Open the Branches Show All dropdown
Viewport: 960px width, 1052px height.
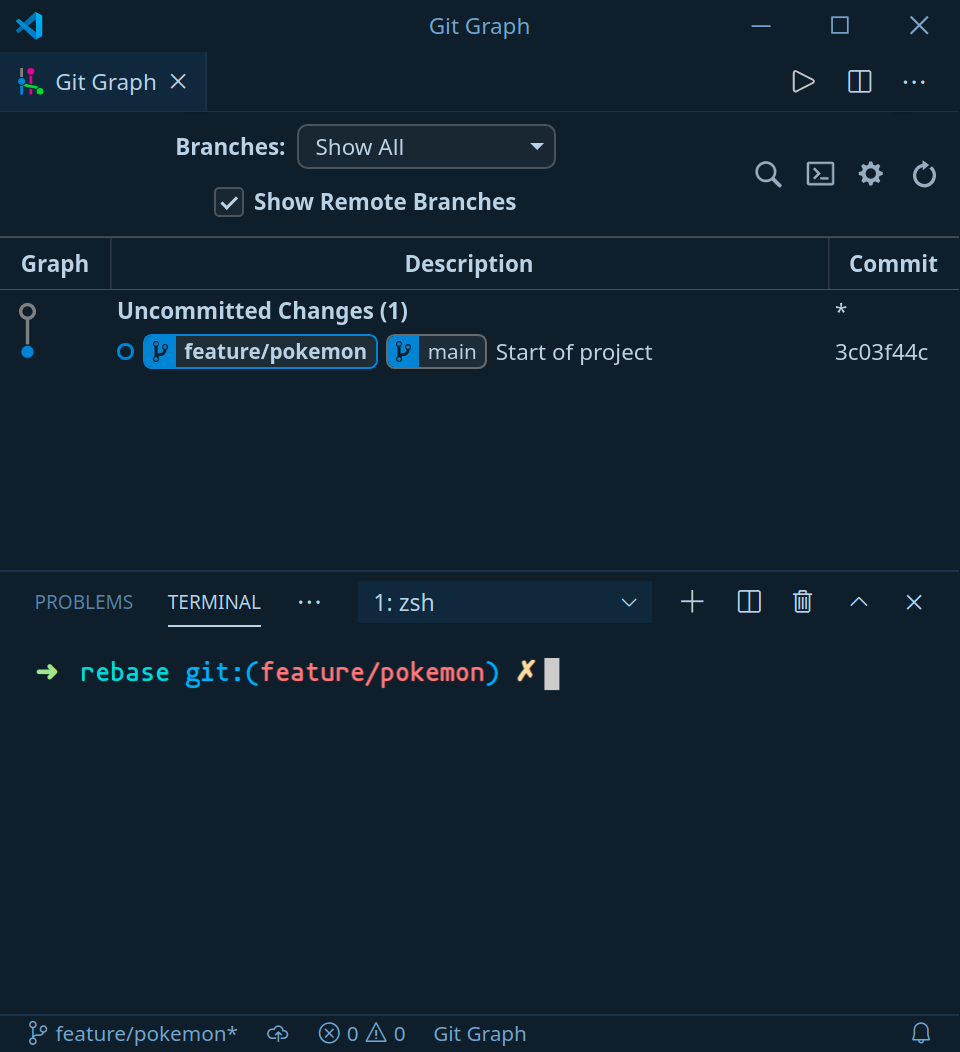pos(426,147)
